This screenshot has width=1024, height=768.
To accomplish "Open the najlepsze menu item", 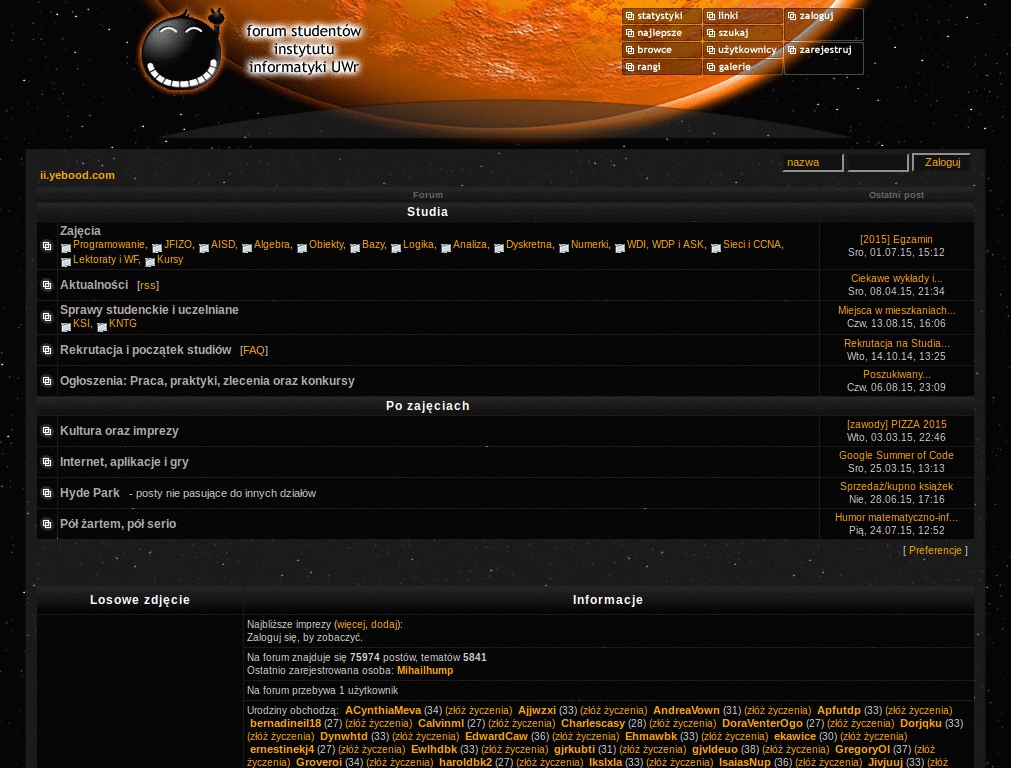I will (661, 33).
